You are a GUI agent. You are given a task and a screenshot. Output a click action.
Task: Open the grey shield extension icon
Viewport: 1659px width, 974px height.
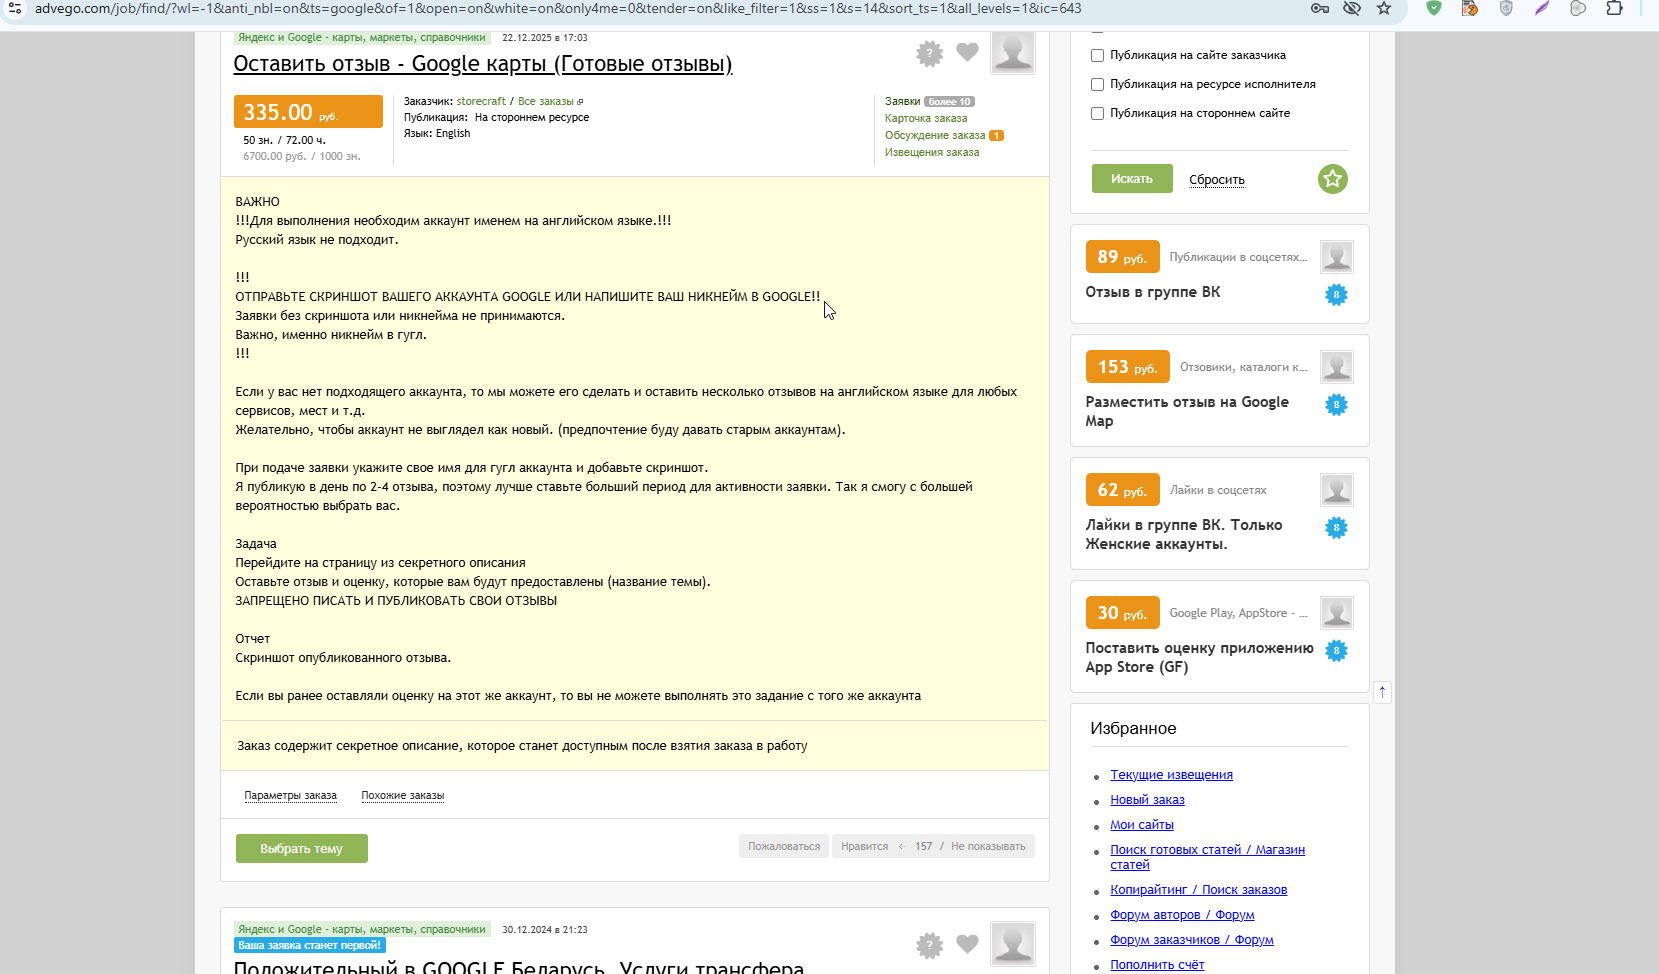click(1506, 8)
